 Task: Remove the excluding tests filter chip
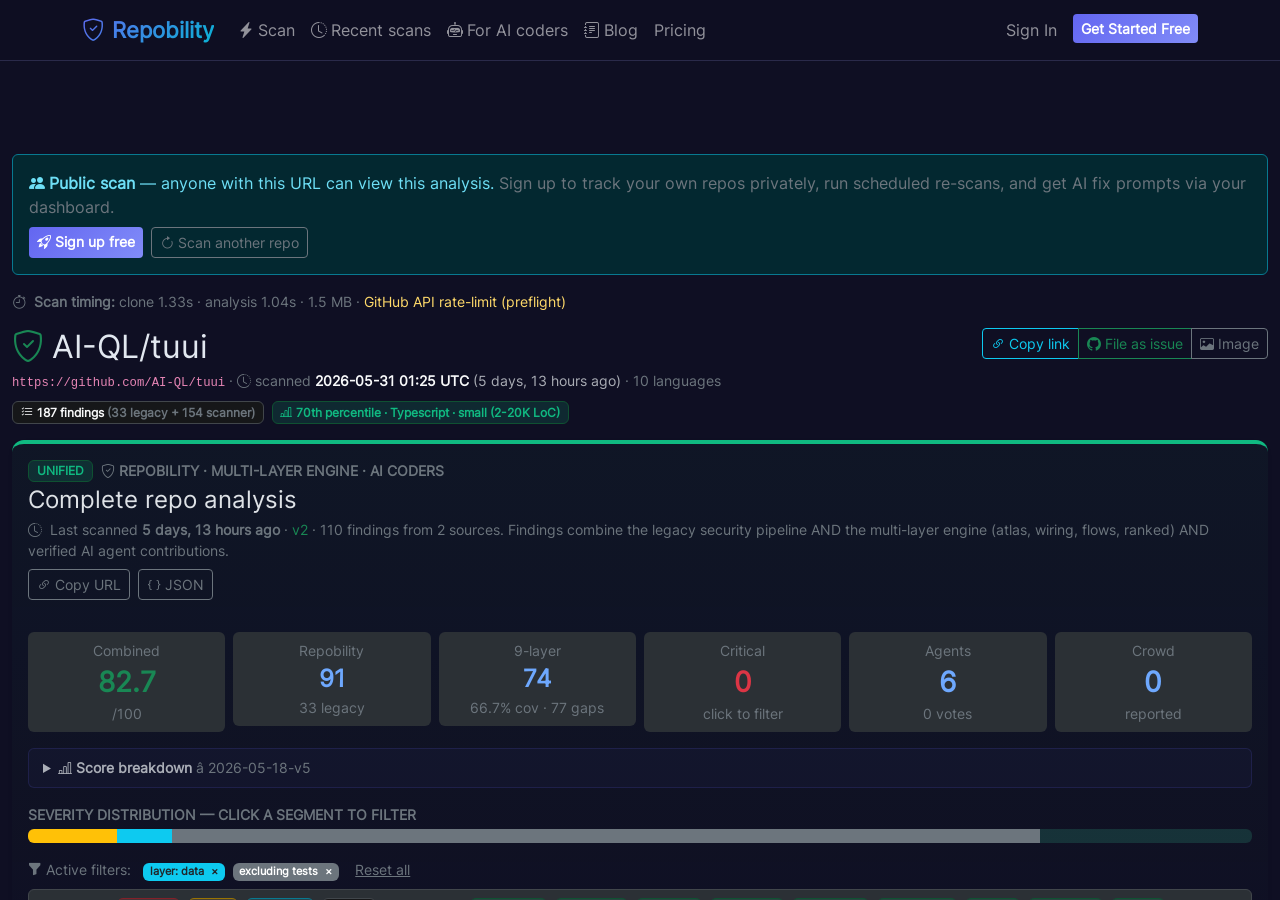328,872
